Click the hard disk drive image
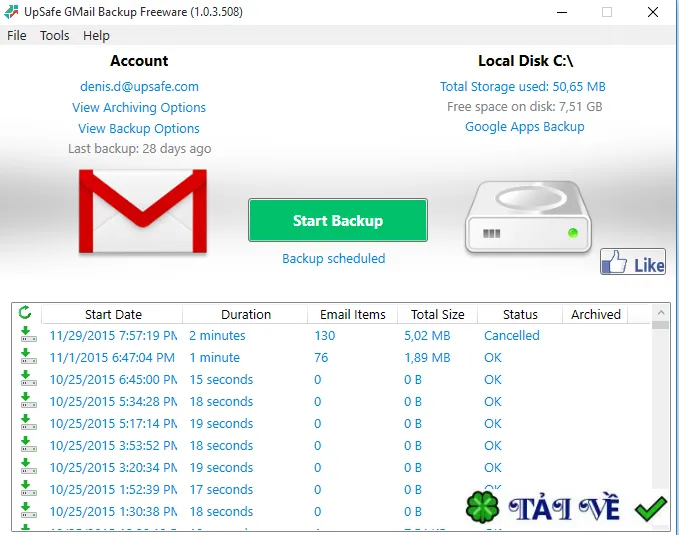The width and height of the screenshot is (679, 535). click(528, 216)
